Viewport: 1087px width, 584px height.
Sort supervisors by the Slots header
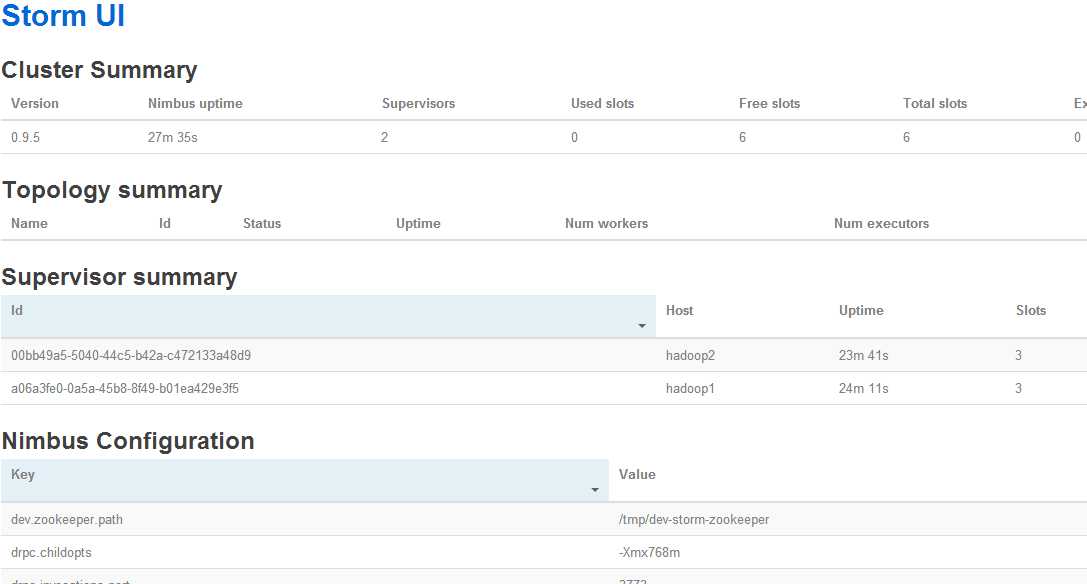pyautogui.click(x=1031, y=311)
